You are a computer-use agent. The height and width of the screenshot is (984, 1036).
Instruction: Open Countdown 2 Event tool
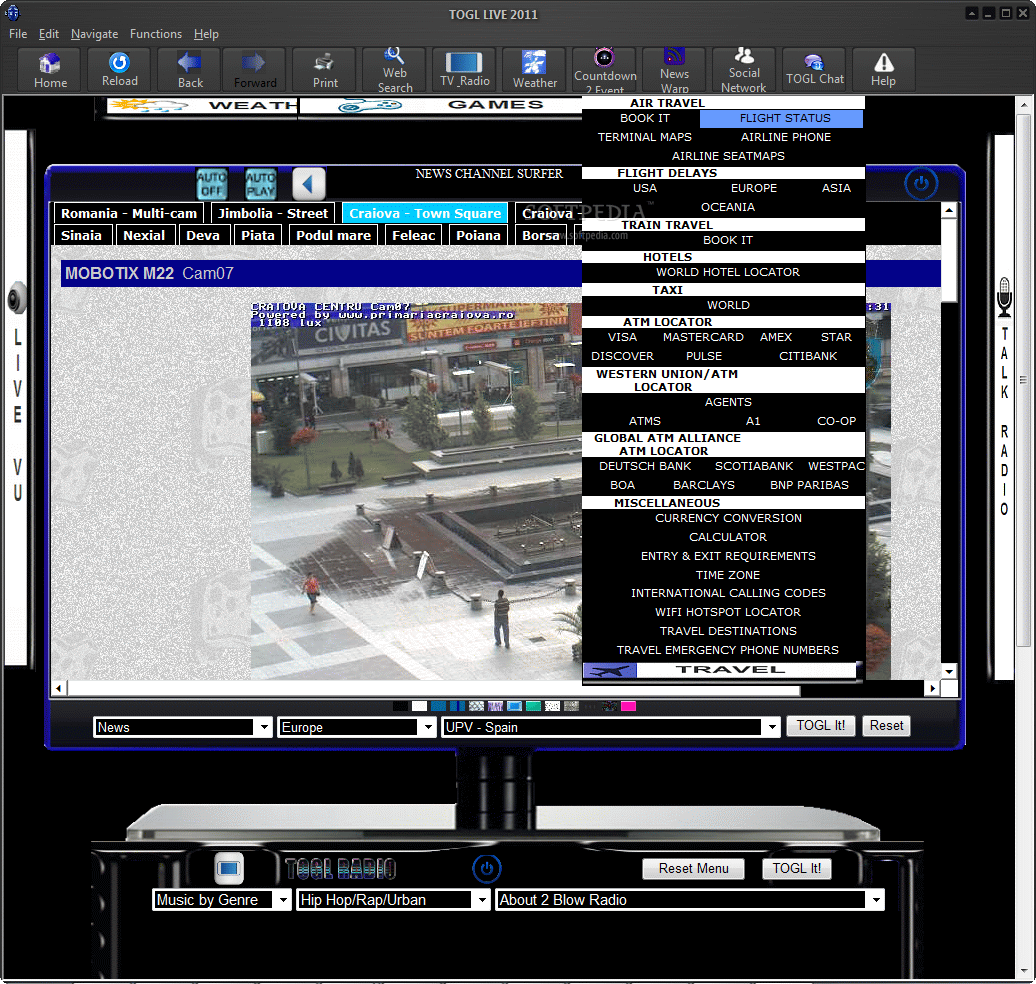[605, 69]
